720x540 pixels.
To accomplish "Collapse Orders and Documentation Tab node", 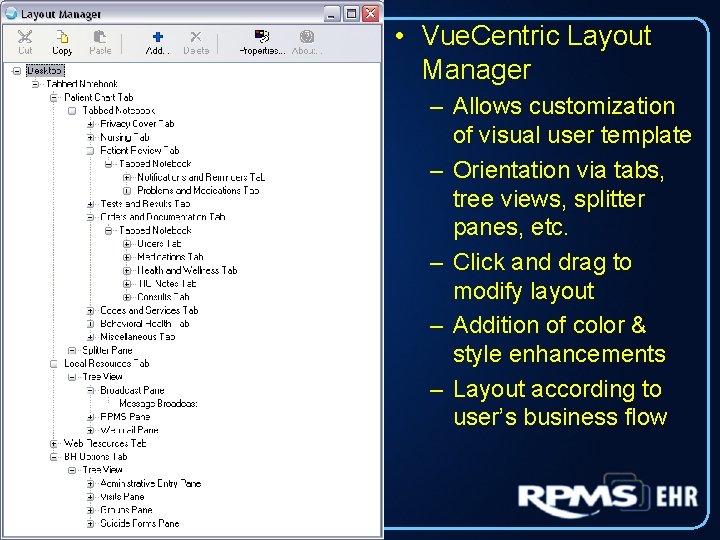I will (x=90, y=217).
